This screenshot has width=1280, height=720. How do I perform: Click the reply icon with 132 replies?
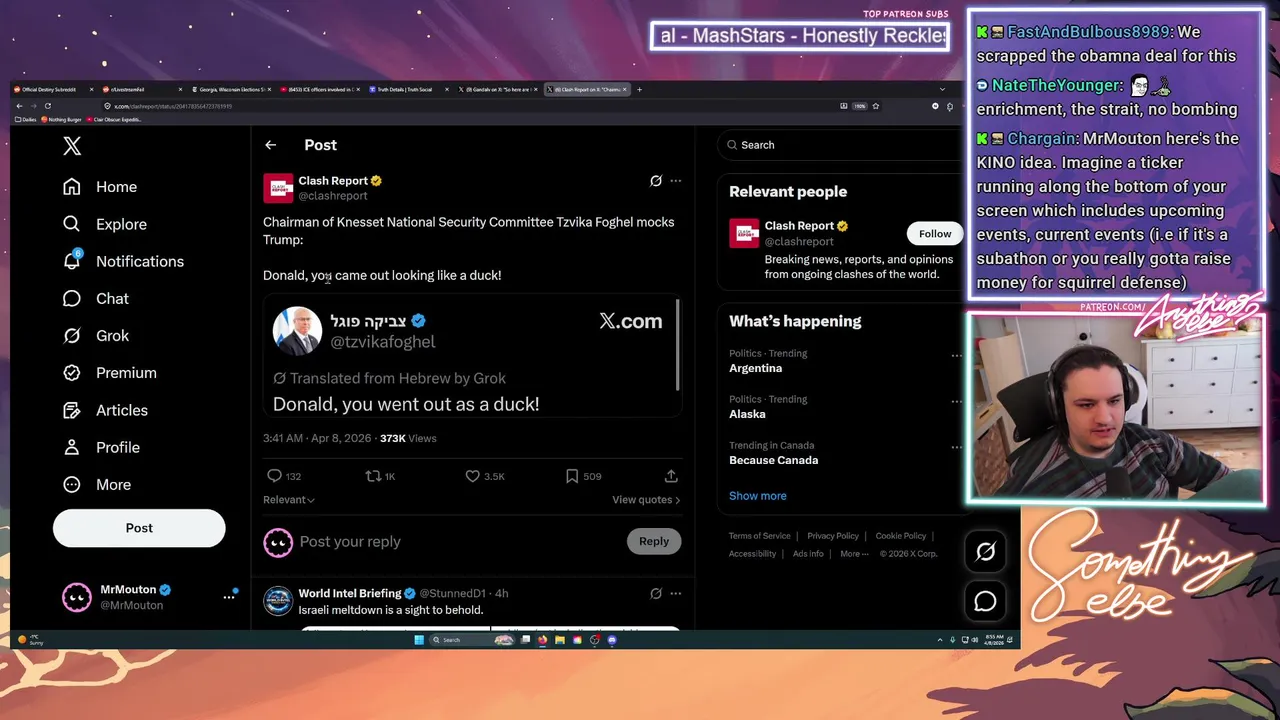(274, 476)
